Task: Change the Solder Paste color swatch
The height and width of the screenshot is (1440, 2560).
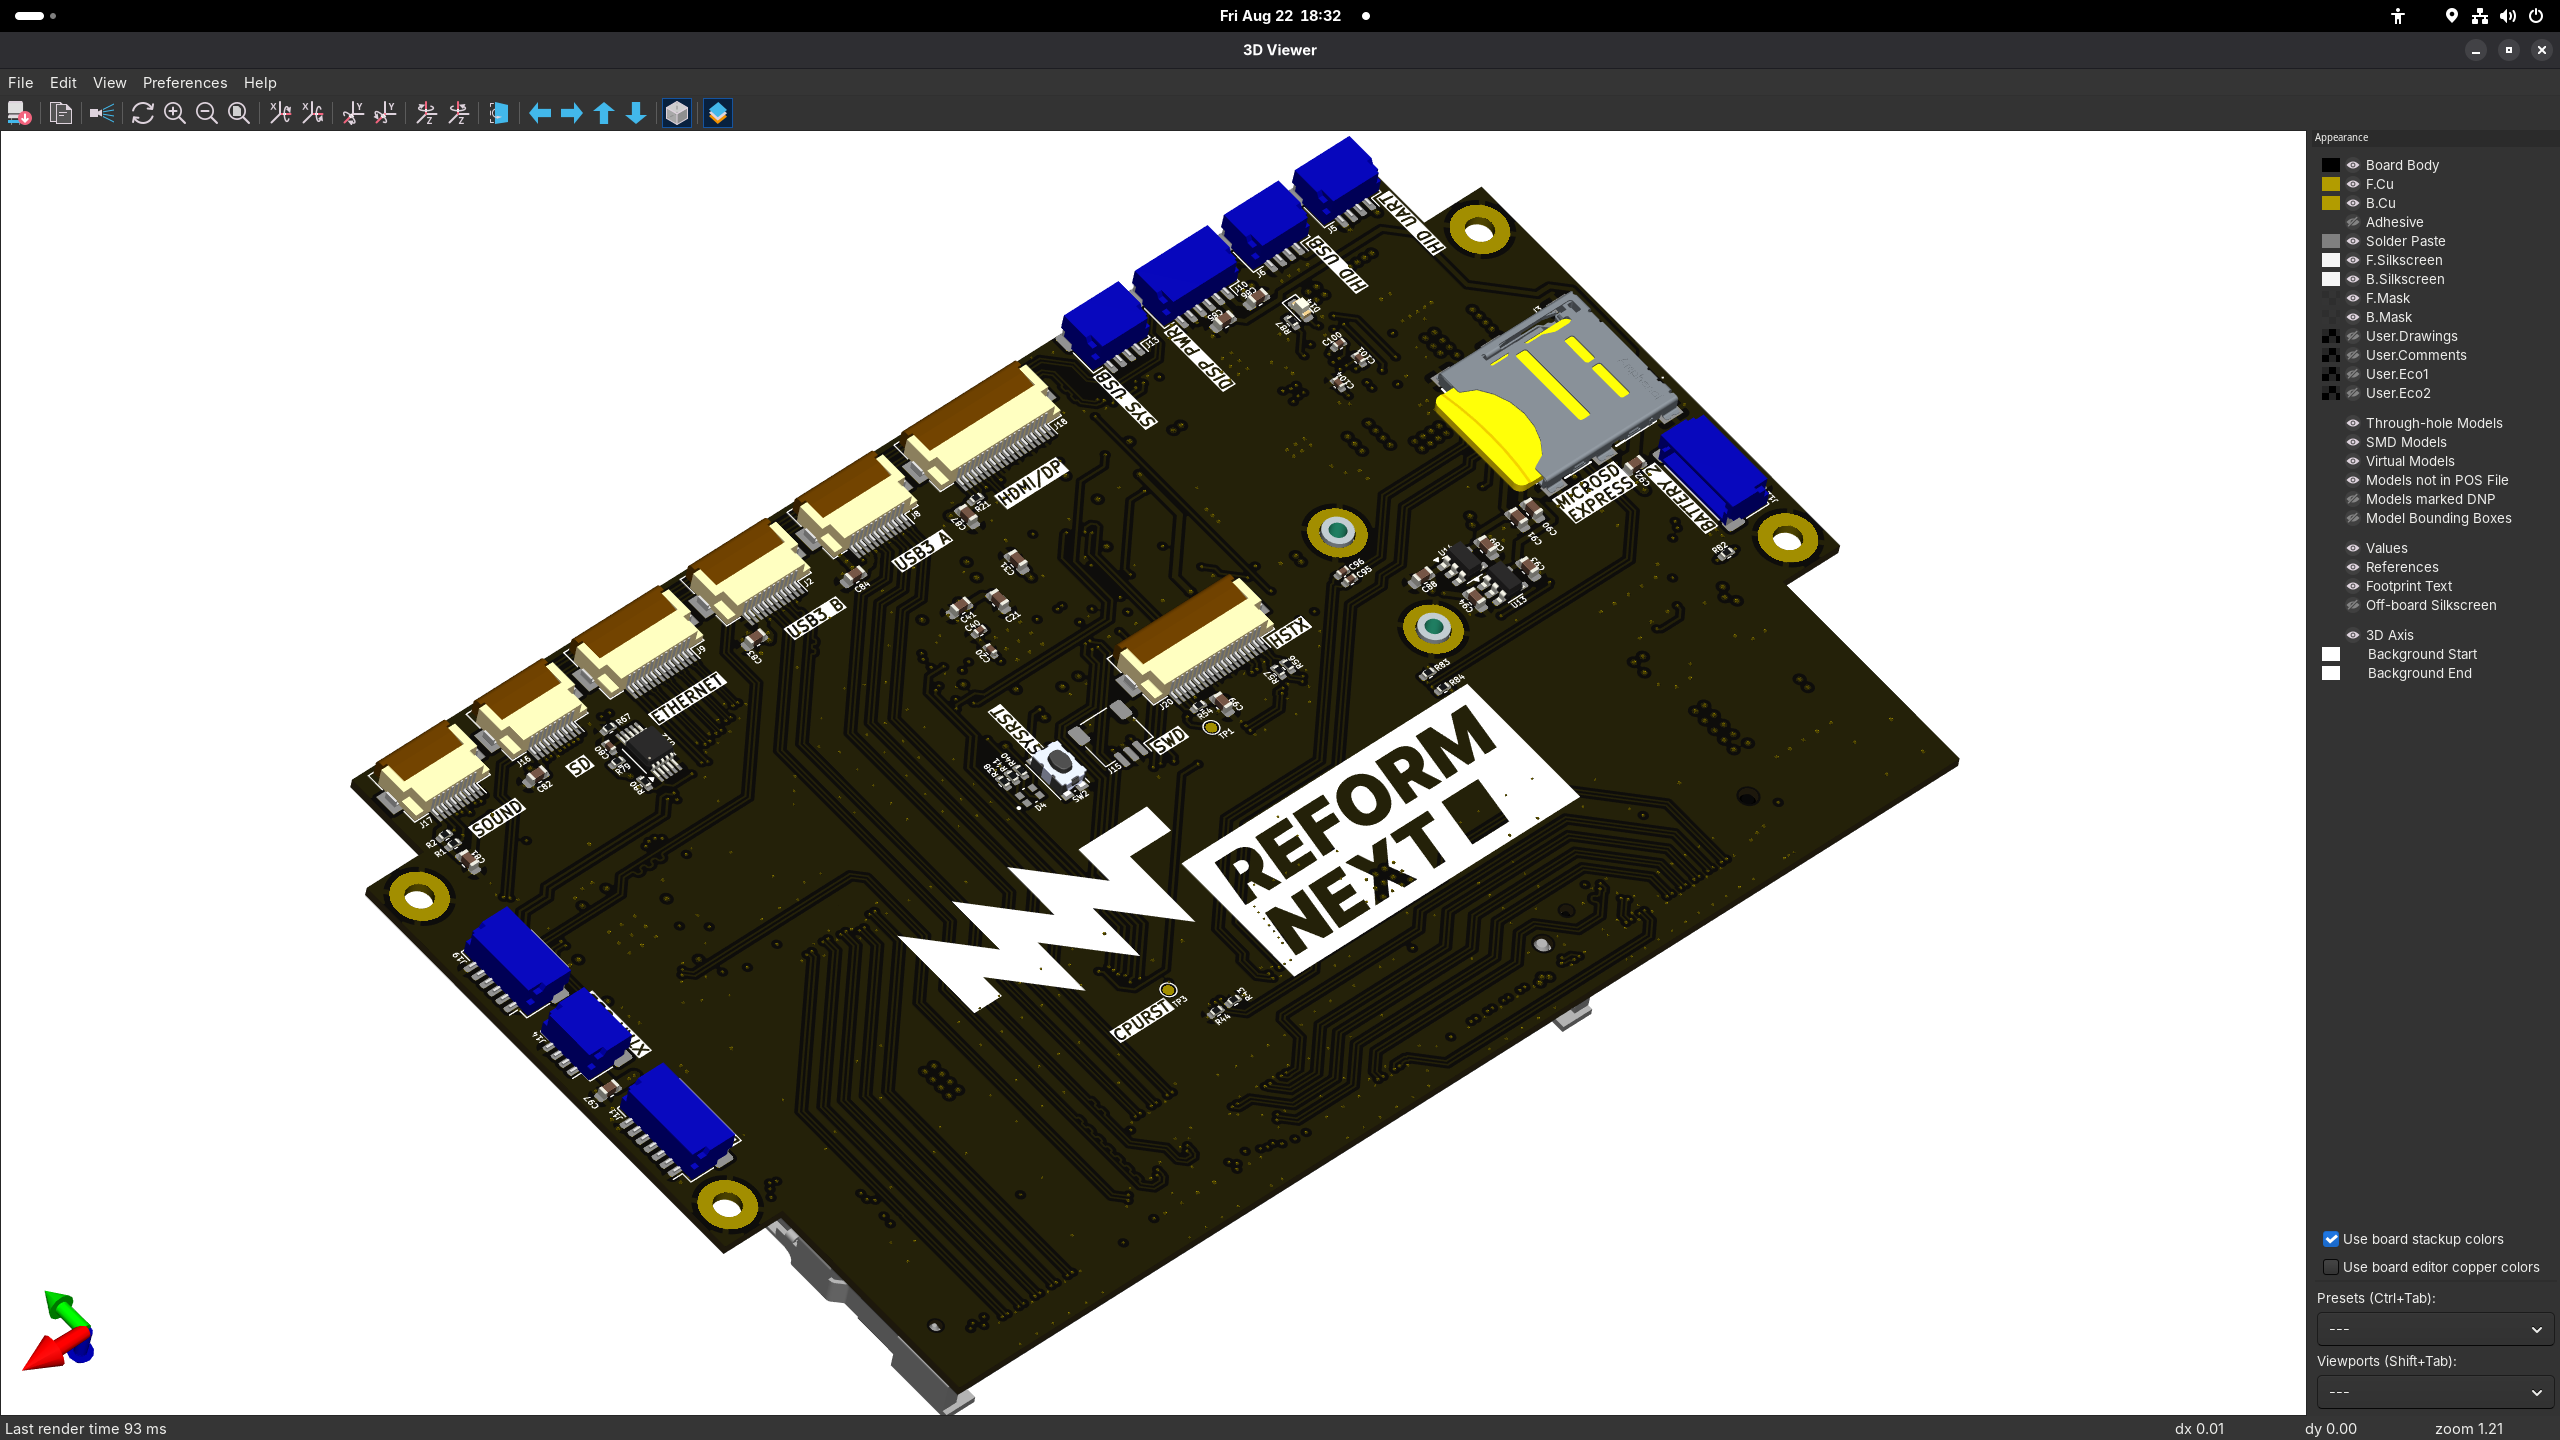Action: 2331,241
